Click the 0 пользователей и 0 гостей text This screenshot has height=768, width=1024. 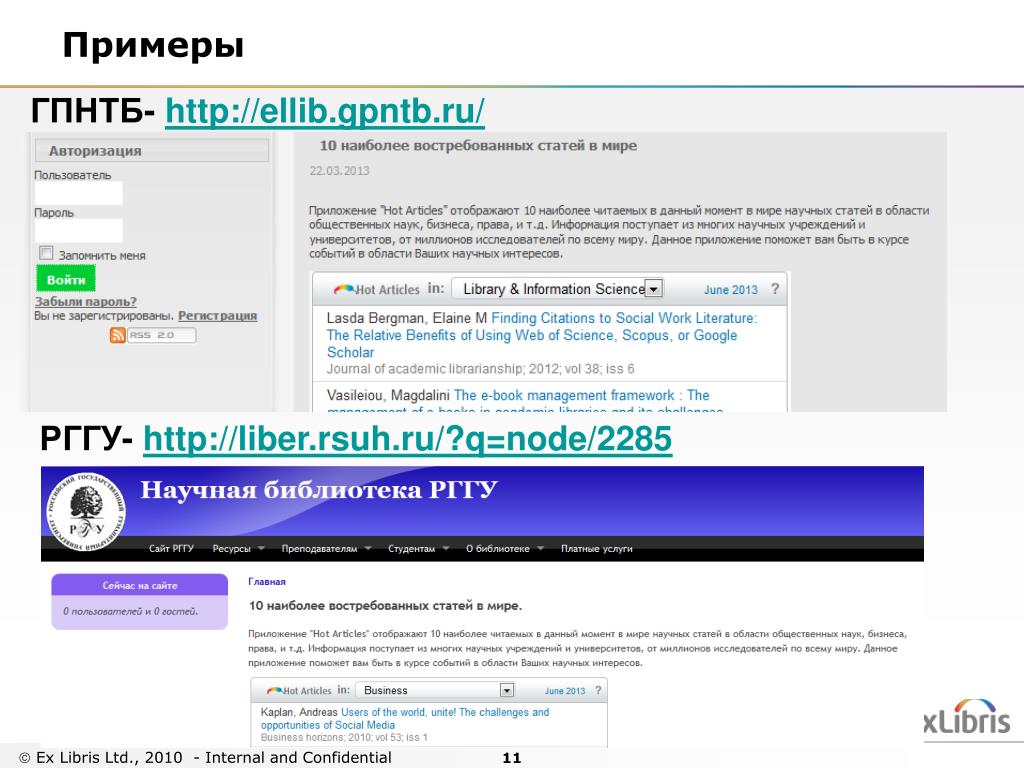pyautogui.click(x=131, y=611)
